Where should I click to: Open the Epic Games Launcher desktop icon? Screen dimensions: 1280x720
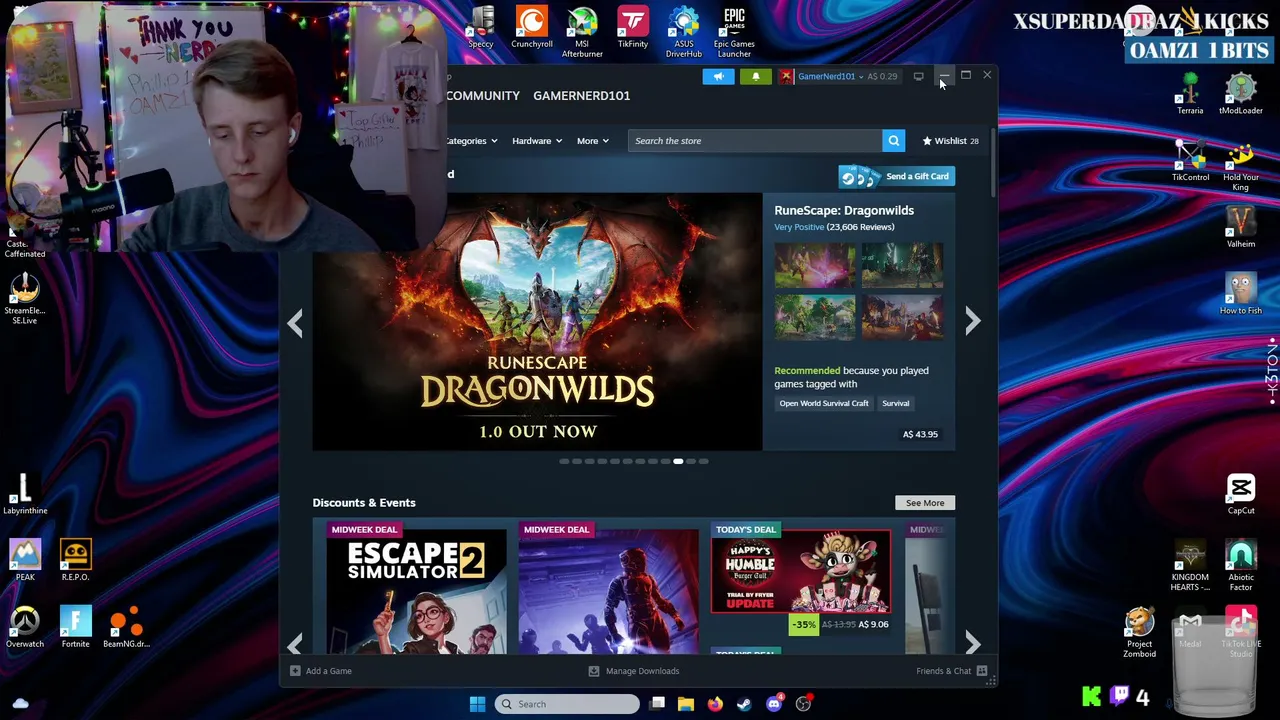(x=734, y=32)
